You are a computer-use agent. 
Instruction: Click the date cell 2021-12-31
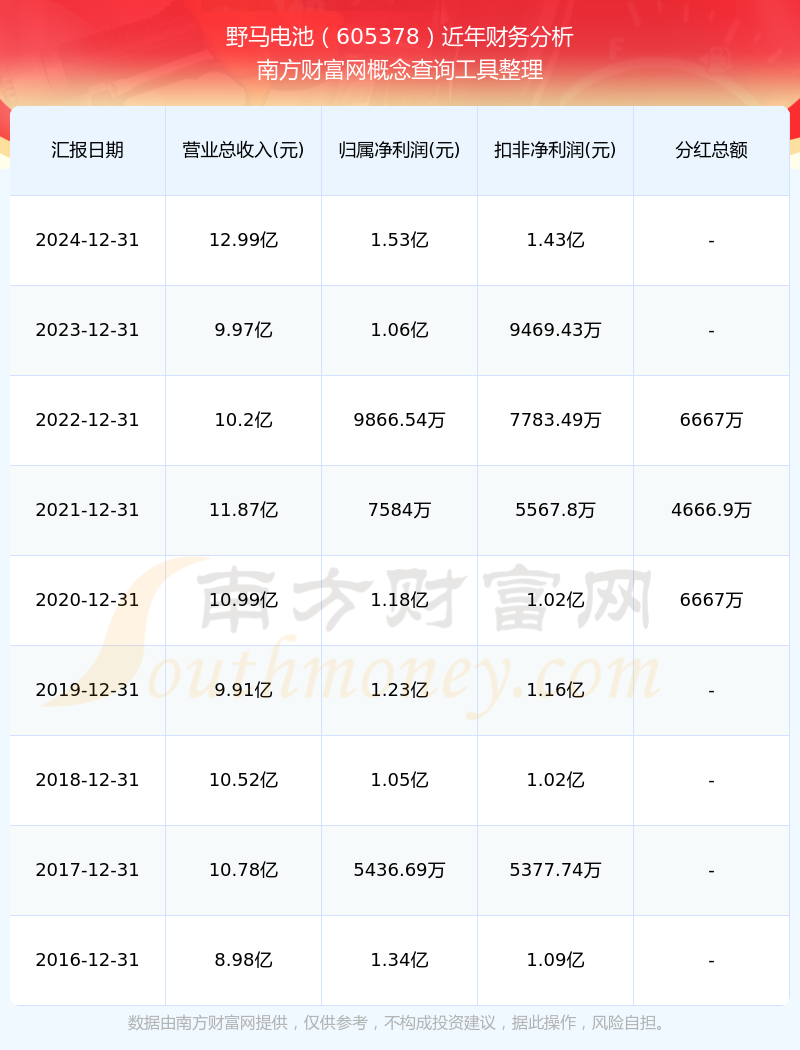click(x=88, y=510)
